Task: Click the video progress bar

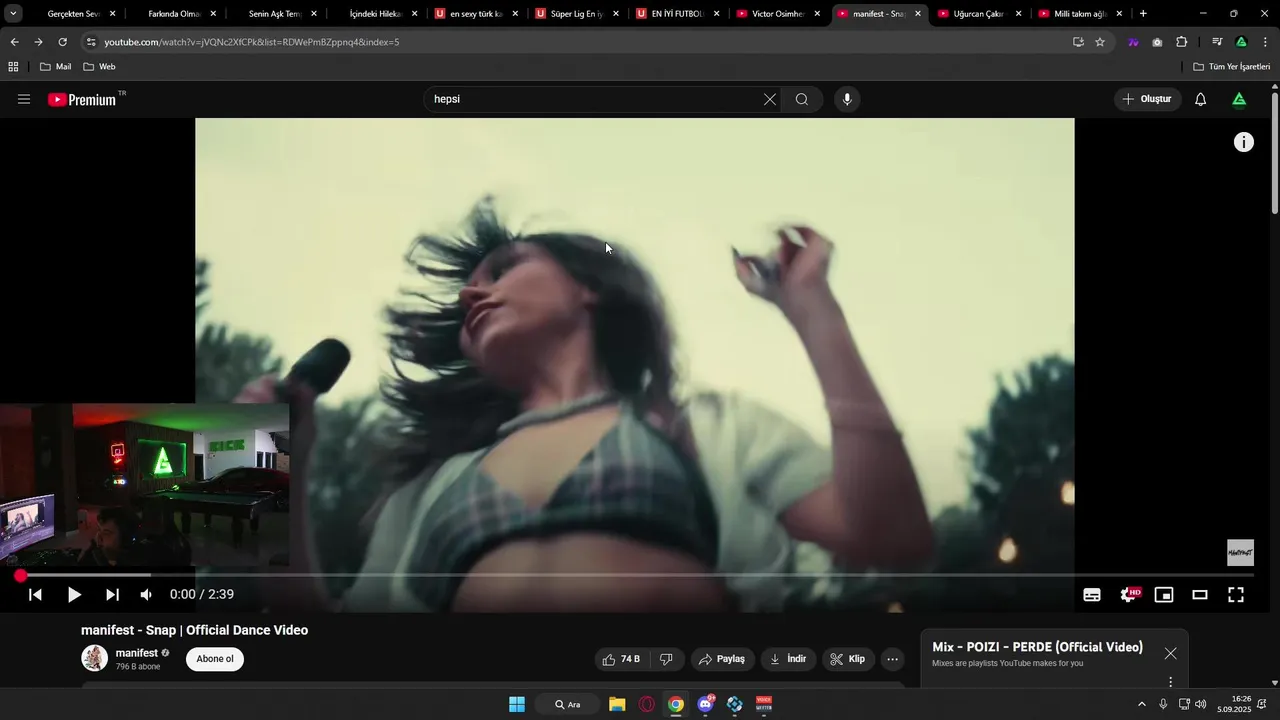Action: pyautogui.click(x=636, y=575)
